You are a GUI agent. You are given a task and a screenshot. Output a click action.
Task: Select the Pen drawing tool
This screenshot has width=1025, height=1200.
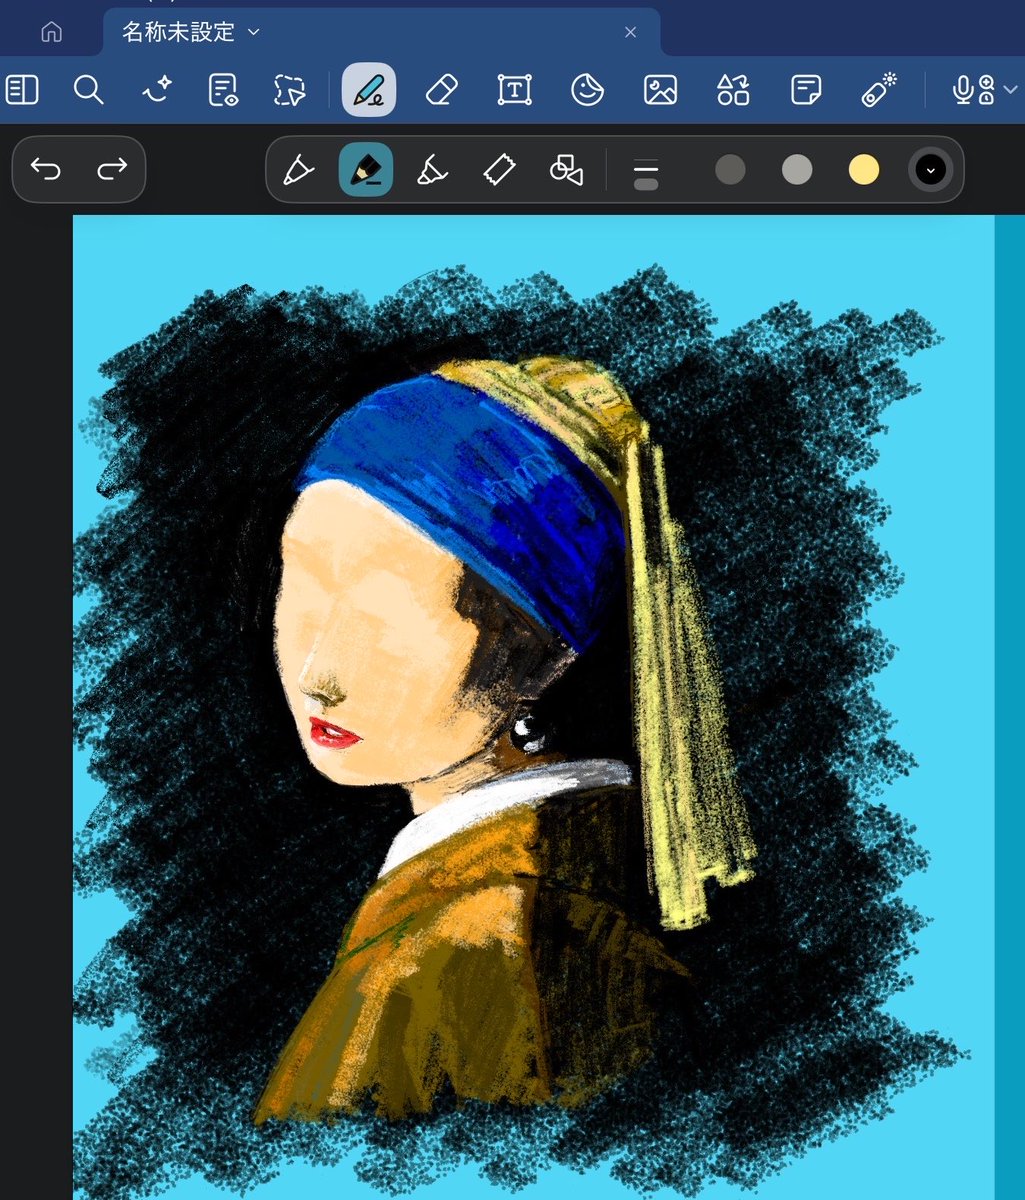[x=369, y=90]
